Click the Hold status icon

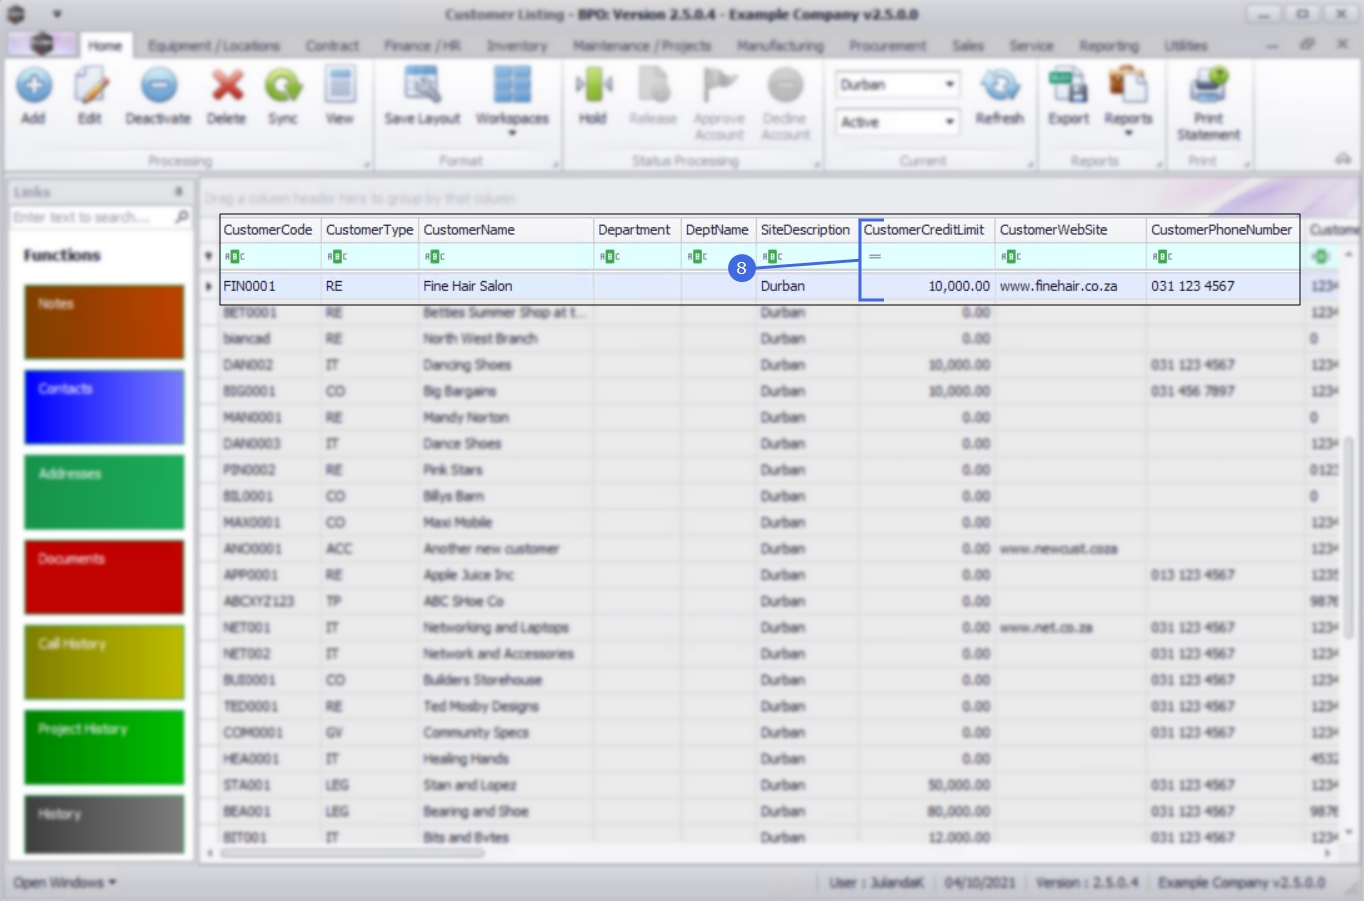pyautogui.click(x=593, y=86)
